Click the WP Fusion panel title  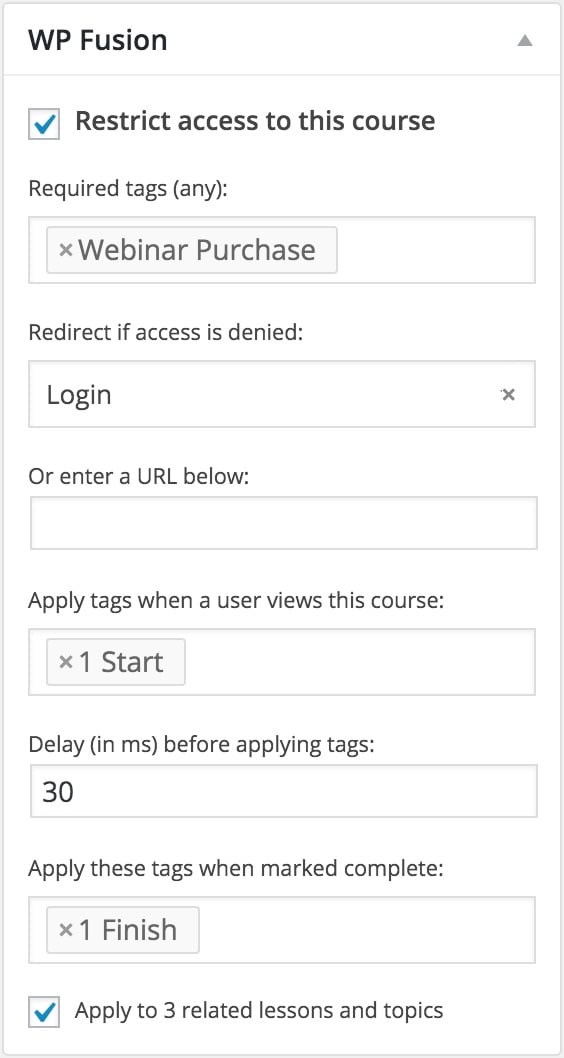98,40
